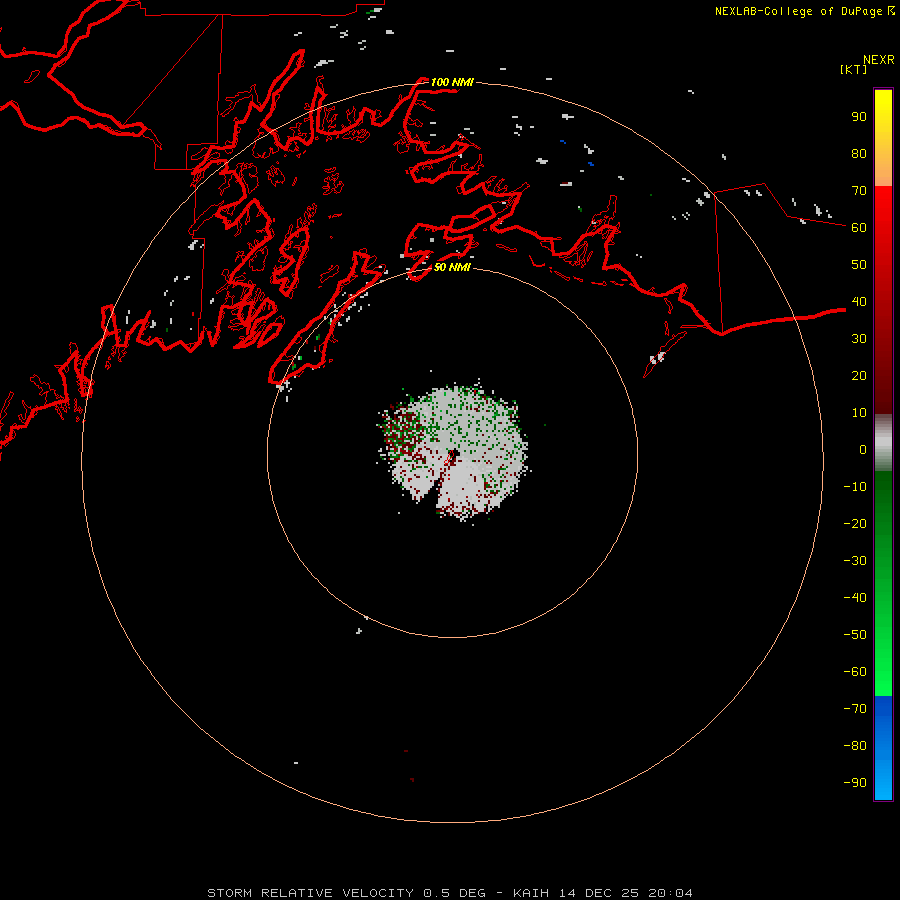Click the positive 70 scale label
The width and height of the screenshot is (900, 900).
pos(859,191)
